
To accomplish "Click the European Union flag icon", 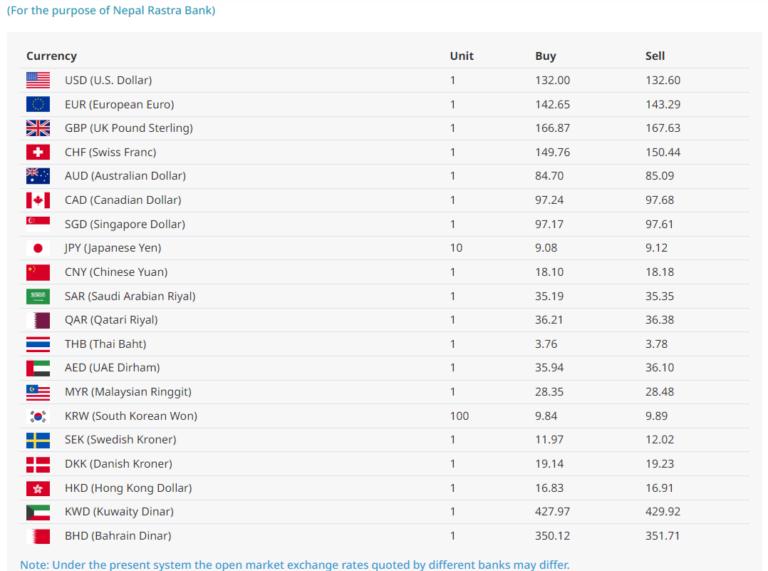I will coord(38,104).
